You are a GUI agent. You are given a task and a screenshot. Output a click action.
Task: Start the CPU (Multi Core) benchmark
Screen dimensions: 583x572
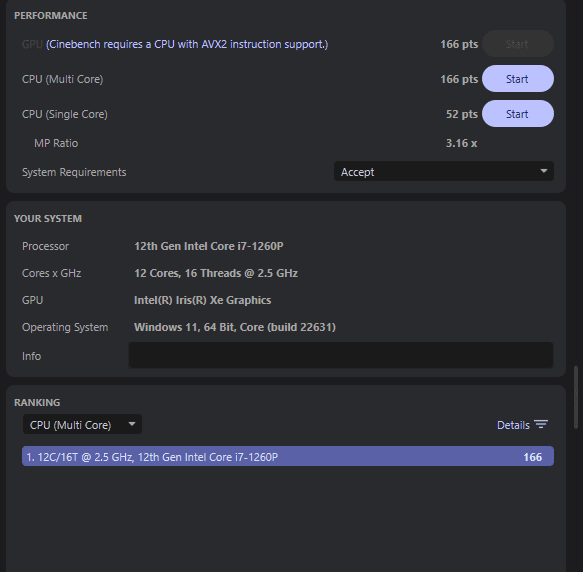(518, 79)
